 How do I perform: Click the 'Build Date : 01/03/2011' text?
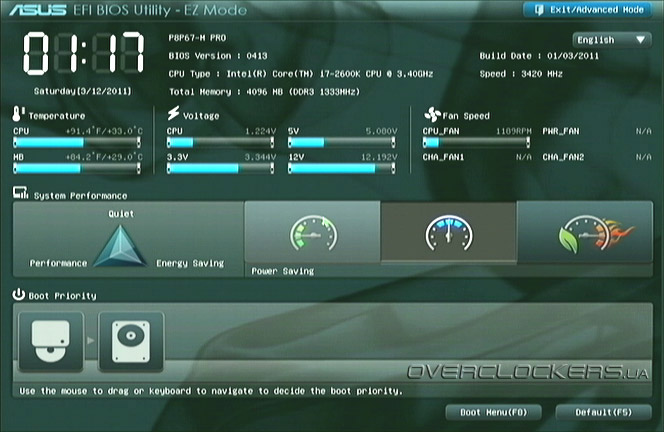pyautogui.click(x=539, y=56)
